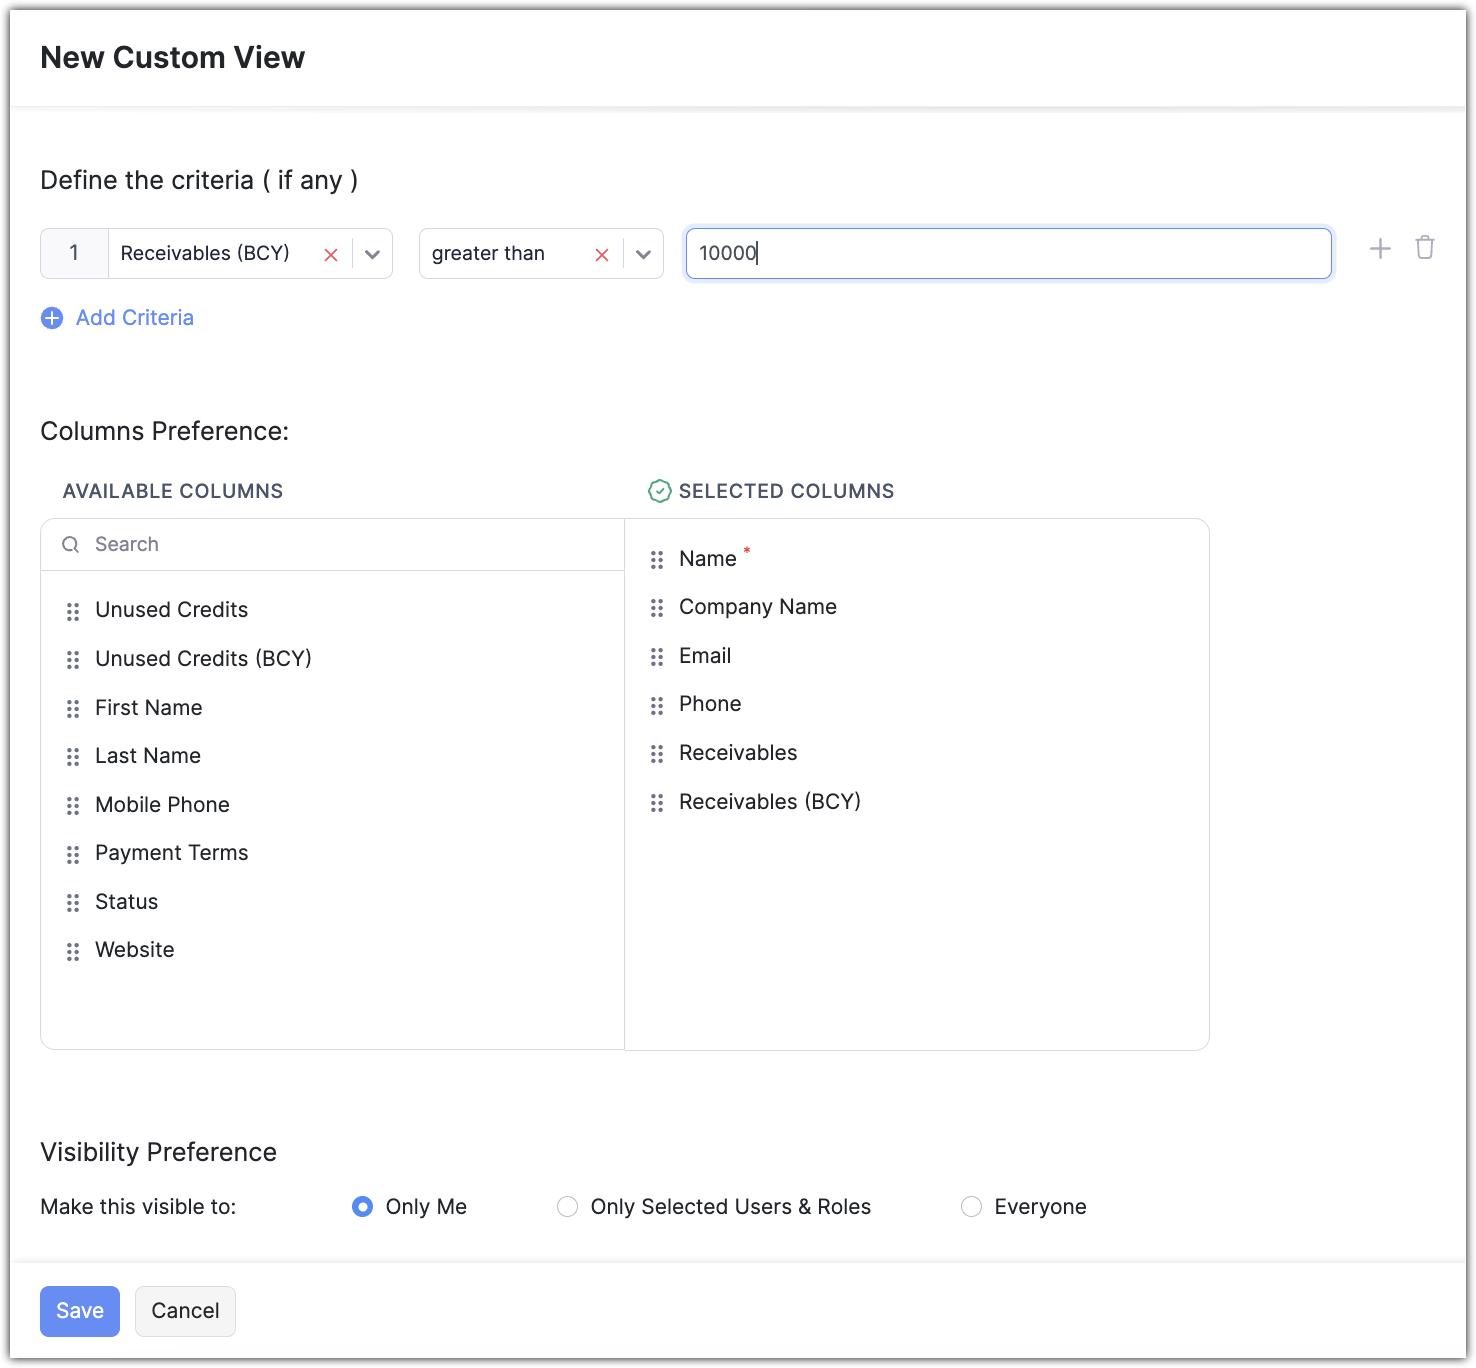Expand the Receivables (BCY) field dropdown
Screen dimensions: 1476x1368
(373, 254)
